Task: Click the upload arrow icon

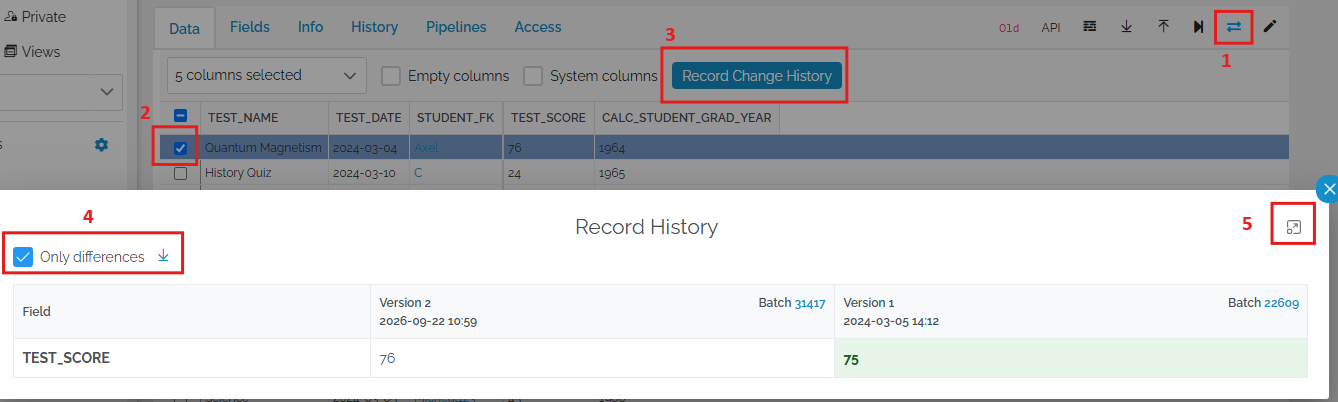Action: 1163,27
